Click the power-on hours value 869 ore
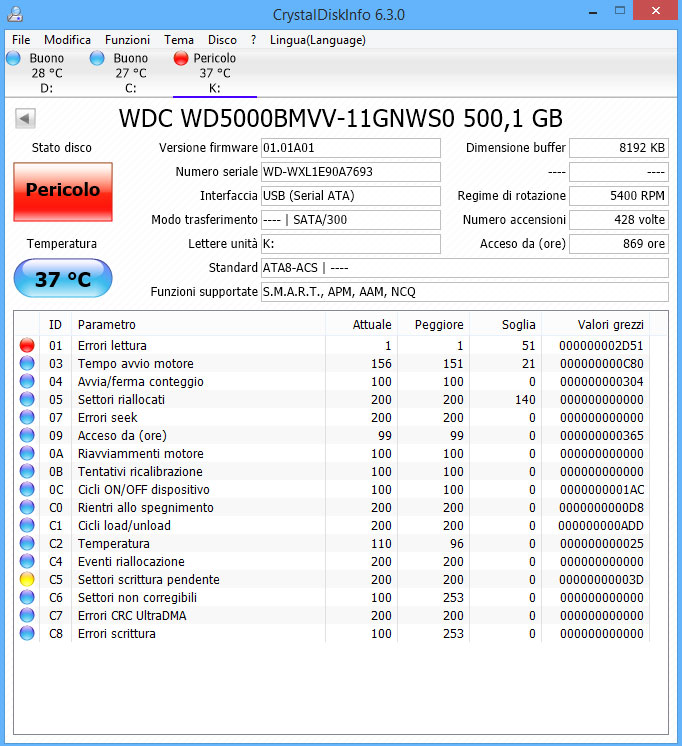 click(x=619, y=244)
